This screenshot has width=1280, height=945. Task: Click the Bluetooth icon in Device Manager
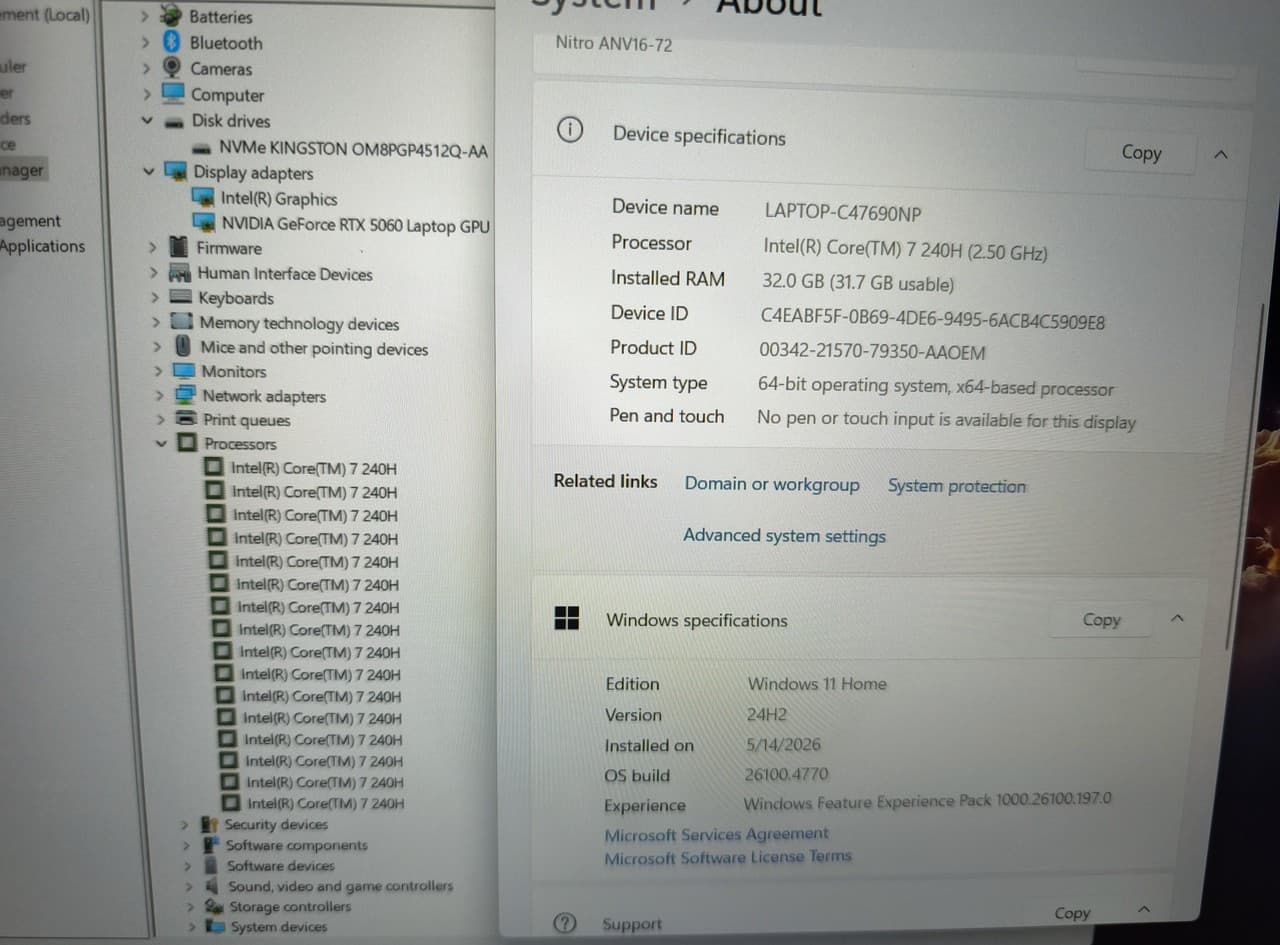click(172, 43)
